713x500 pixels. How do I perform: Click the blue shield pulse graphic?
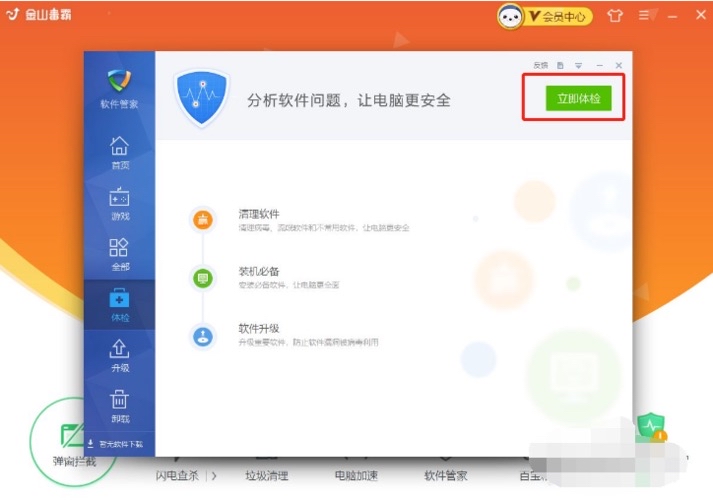(x=201, y=97)
